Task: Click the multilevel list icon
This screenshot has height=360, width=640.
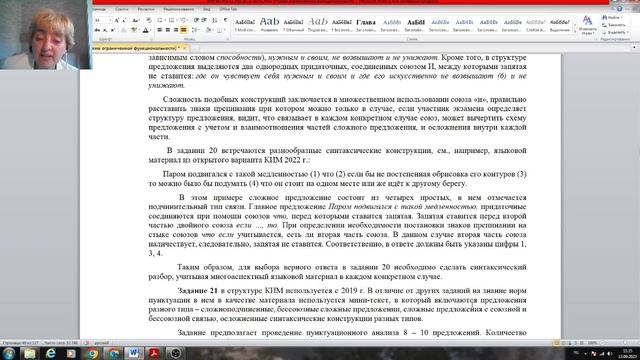Action: [184, 20]
